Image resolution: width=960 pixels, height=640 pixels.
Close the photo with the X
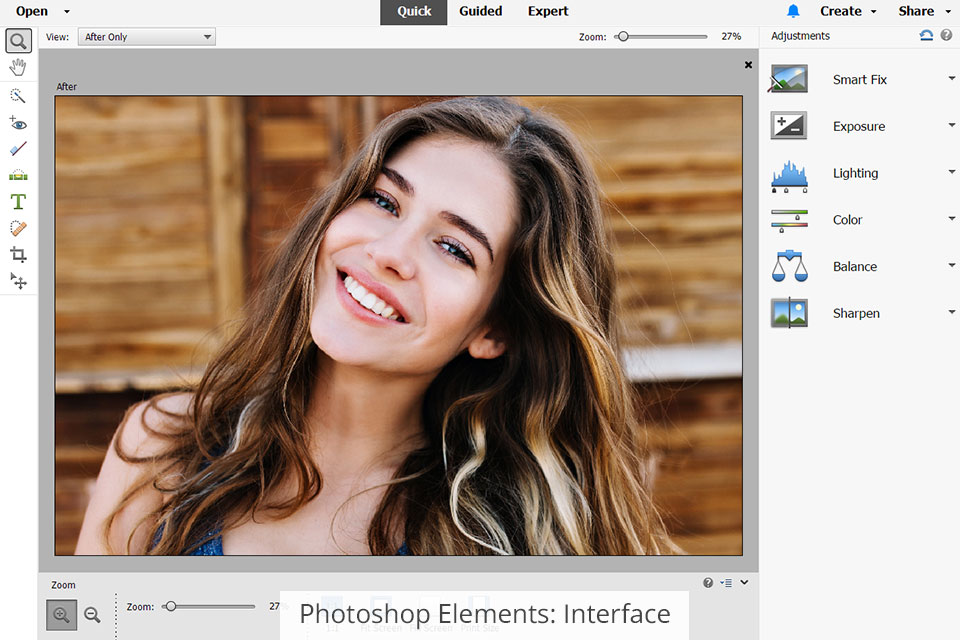[x=748, y=65]
